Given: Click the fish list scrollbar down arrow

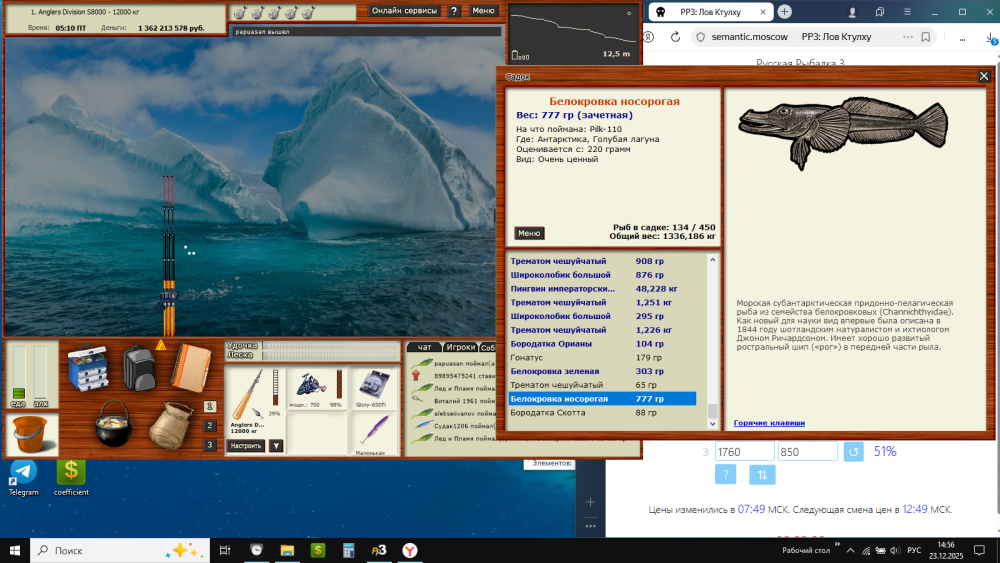Looking at the screenshot, I should tap(712, 423).
